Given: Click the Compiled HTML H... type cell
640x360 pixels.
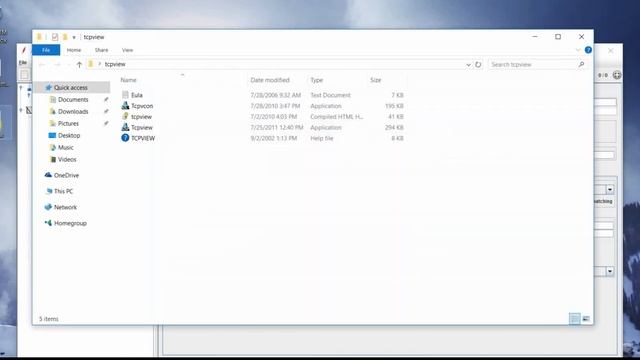Looking at the screenshot, I should tap(337, 116).
